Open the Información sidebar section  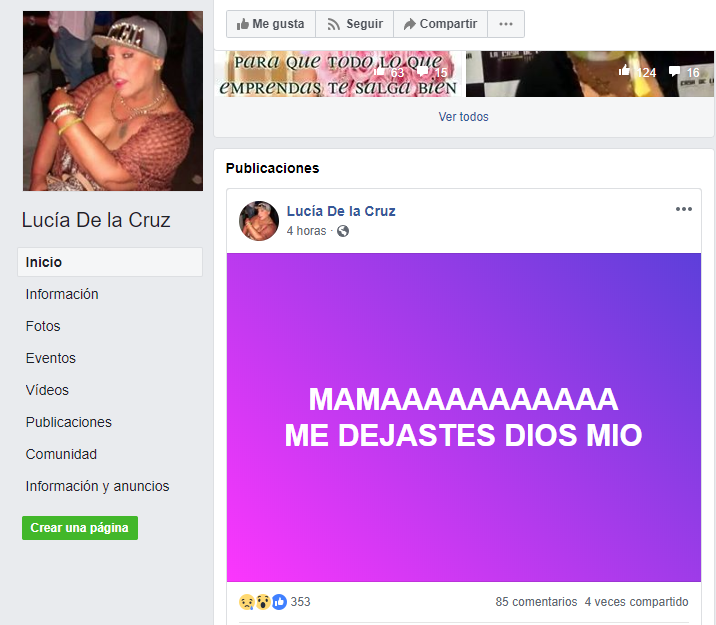(62, 294)
